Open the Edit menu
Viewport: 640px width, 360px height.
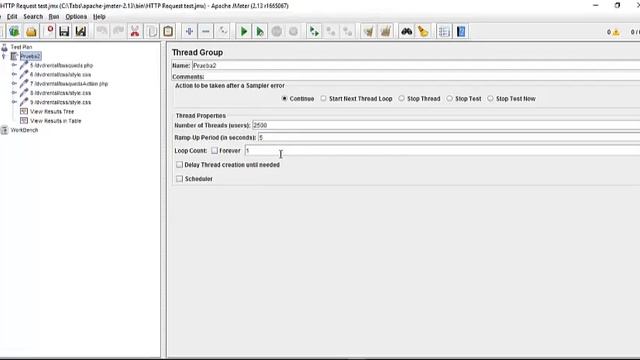click(12, 17)
